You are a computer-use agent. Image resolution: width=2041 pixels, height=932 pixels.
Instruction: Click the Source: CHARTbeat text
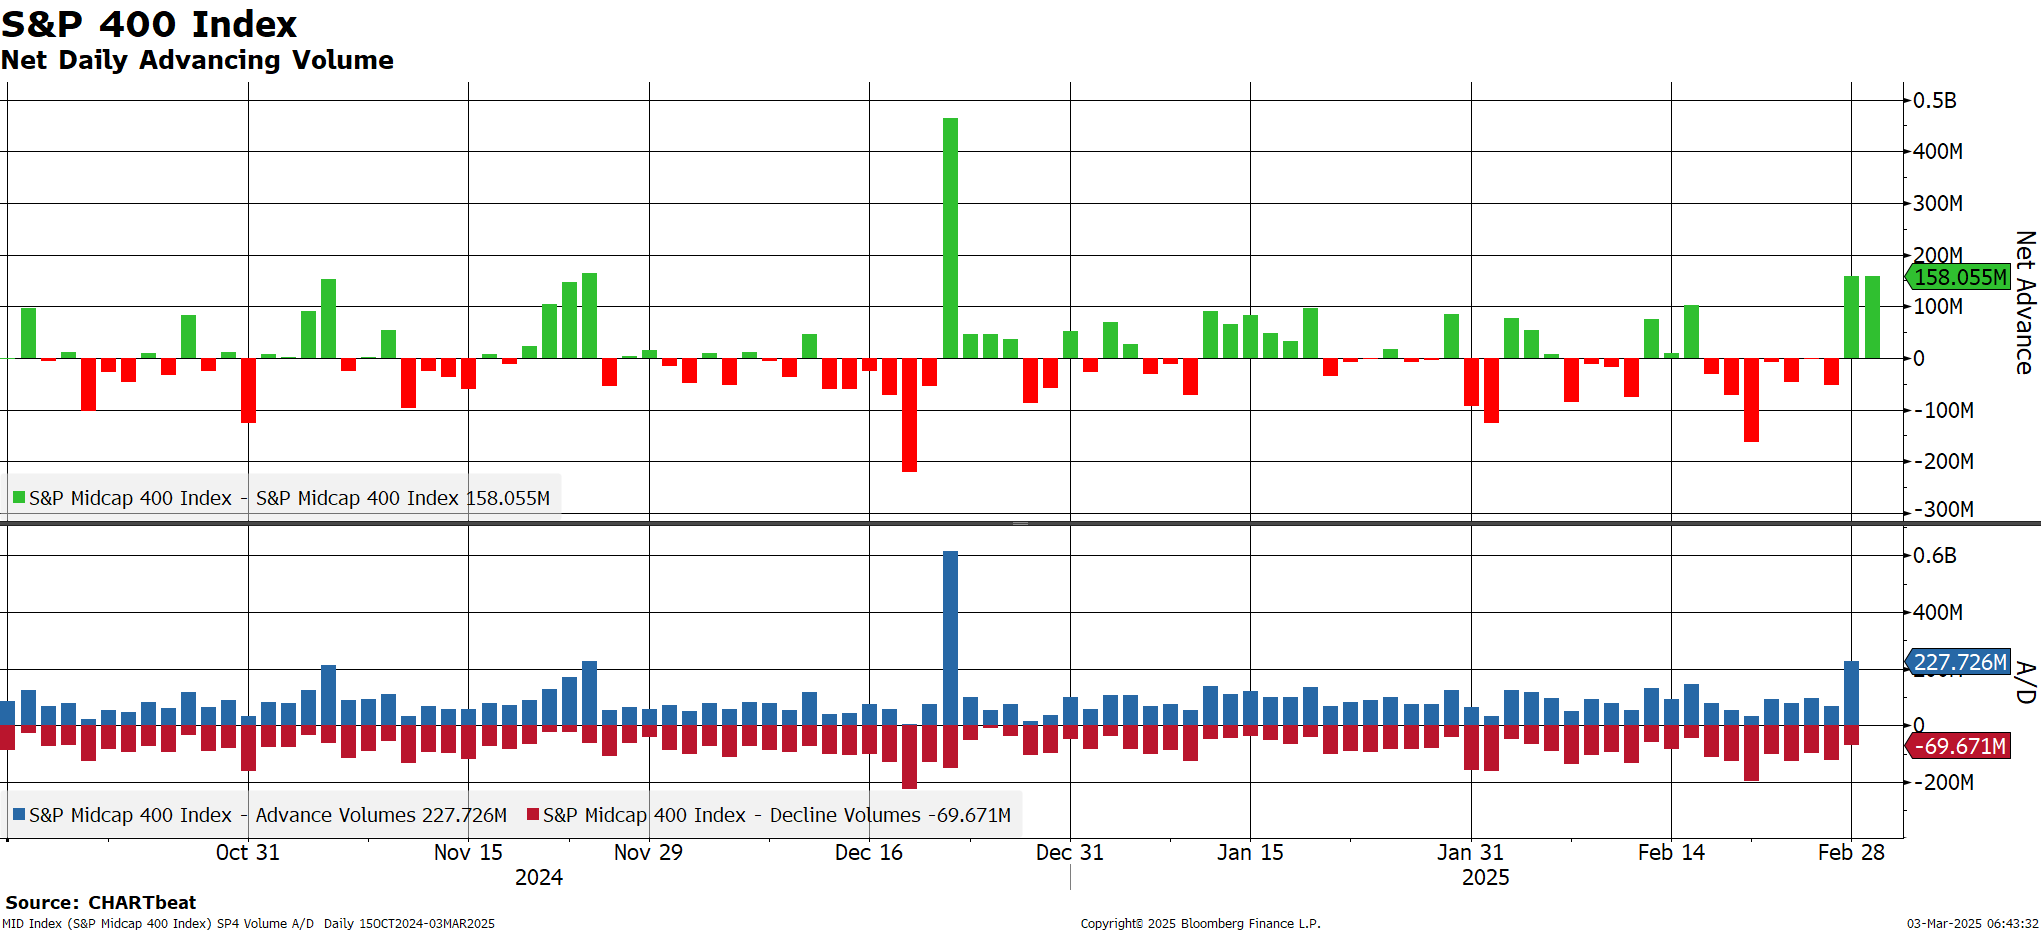(x=101, y=902)
